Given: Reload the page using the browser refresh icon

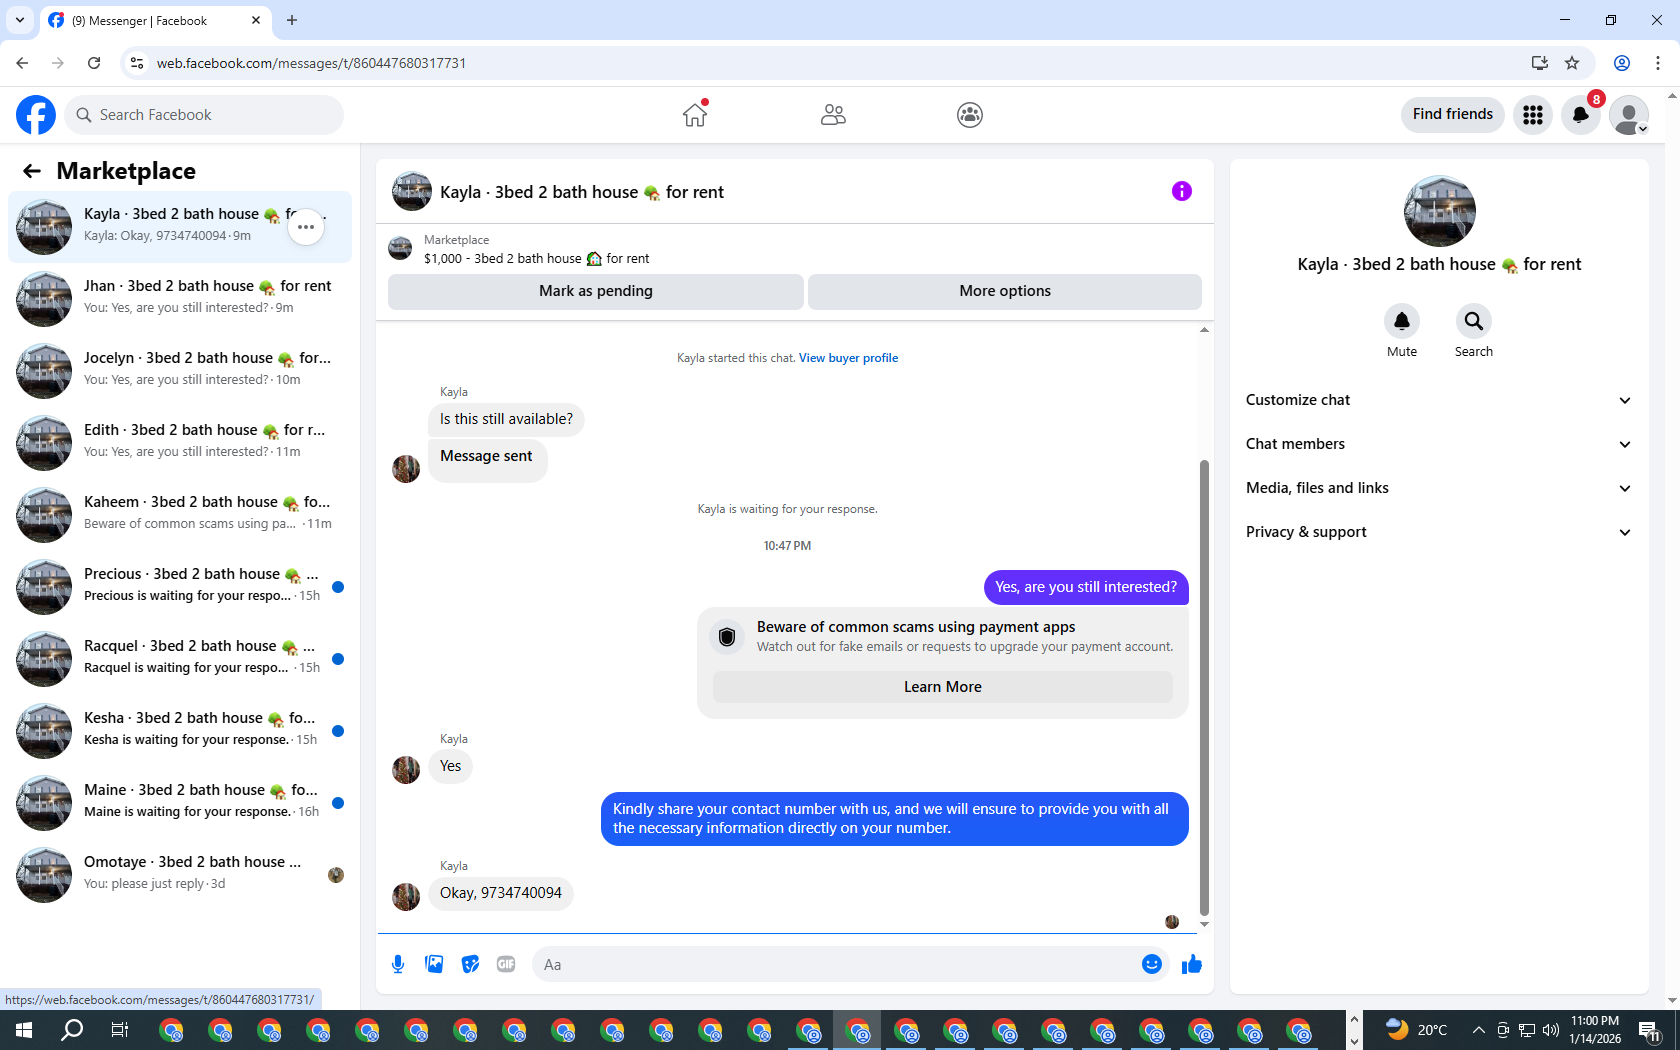Looking at the screenshot, I should (x=94, y=63).
